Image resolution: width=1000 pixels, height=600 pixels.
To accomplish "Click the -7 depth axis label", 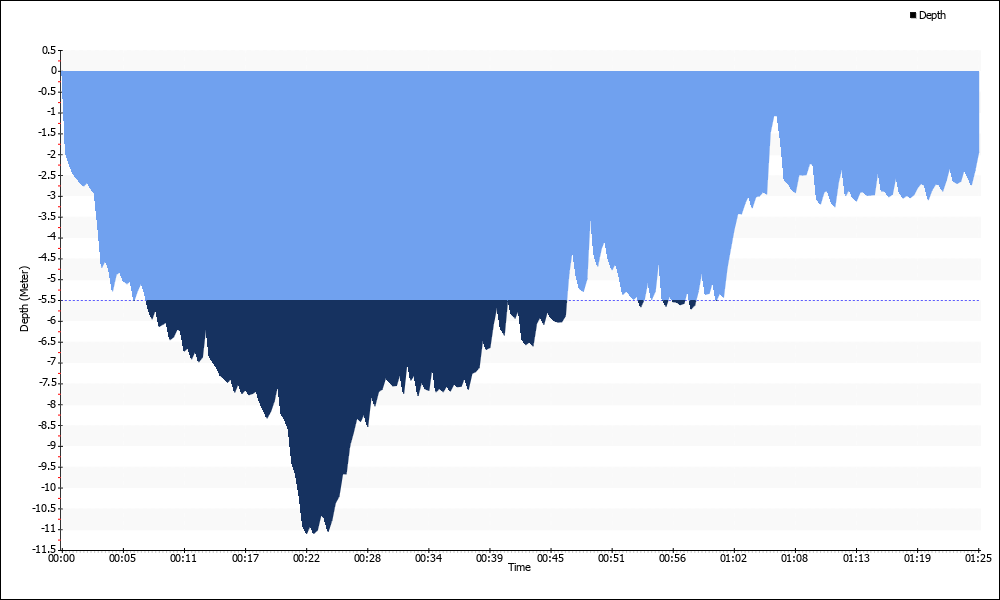I will point(51,362).
